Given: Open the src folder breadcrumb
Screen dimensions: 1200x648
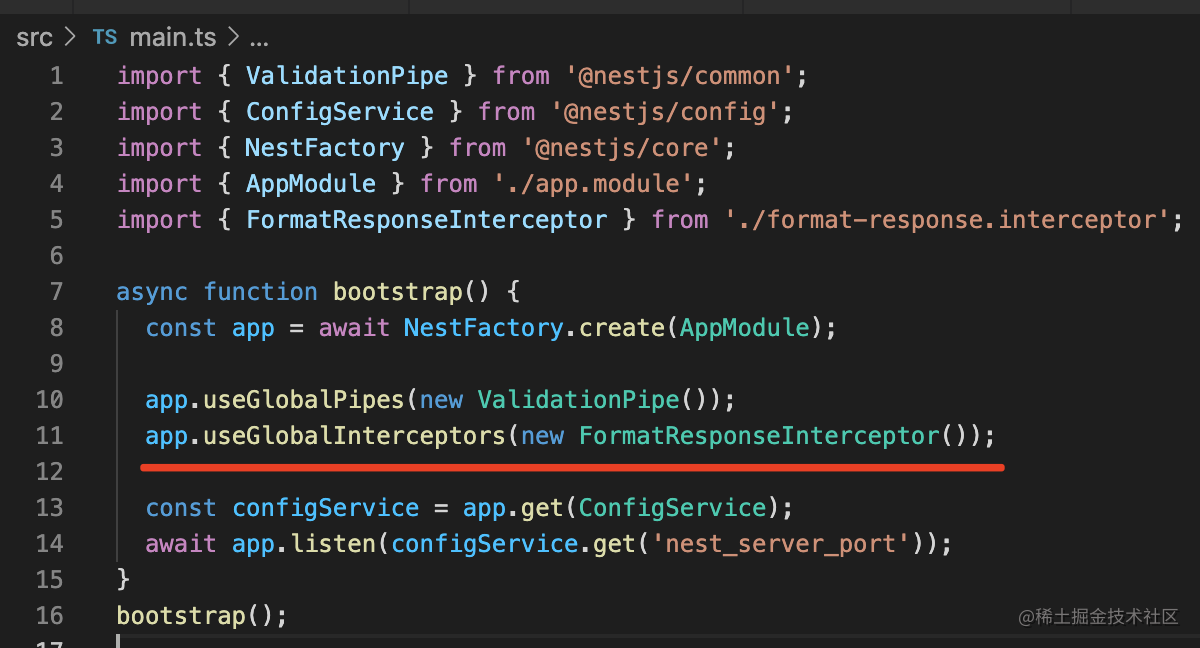Looking at the screenshot, I should [34, 39].
